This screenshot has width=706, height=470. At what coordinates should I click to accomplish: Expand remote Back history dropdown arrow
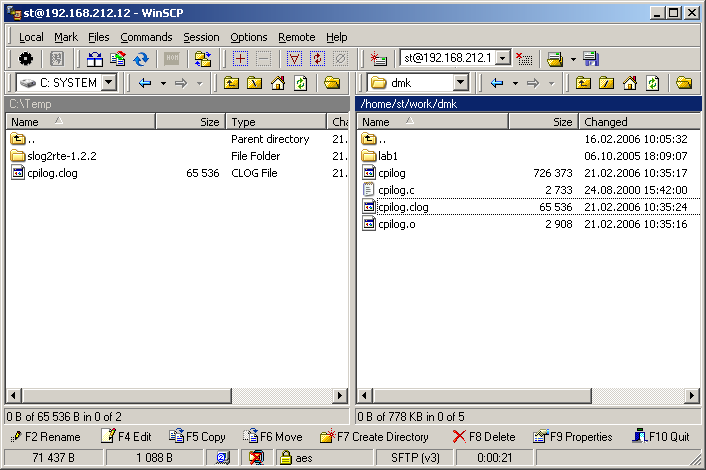click(x=515, y=83)
